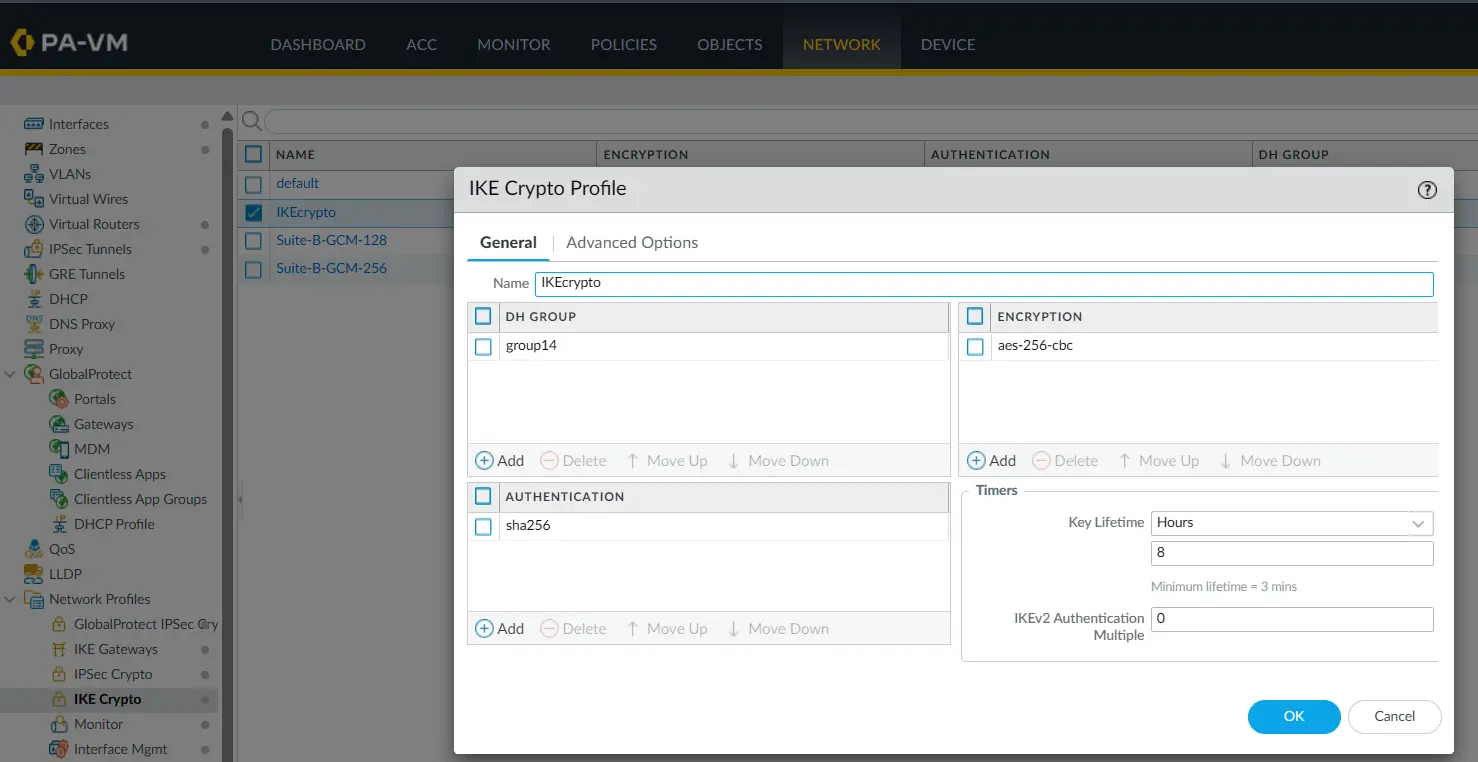The width and height of the screenshot is (1478, 762).
Task: Click the Proxy sidebar icon
Action: point(34,349)
